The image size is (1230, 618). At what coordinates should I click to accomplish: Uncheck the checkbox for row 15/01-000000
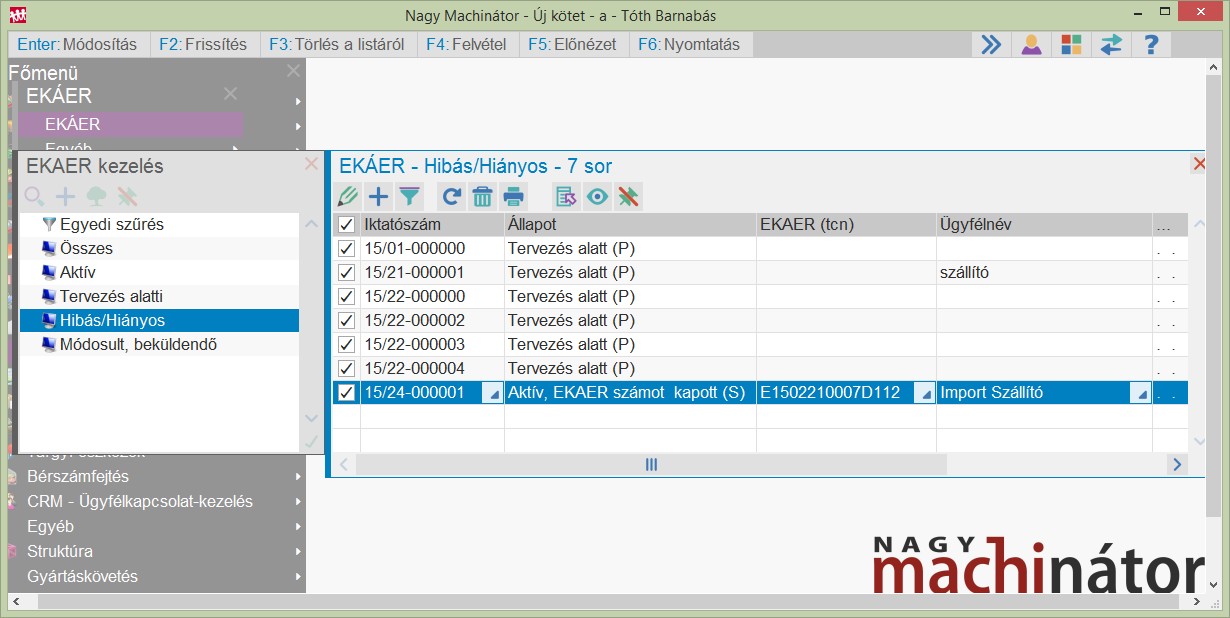(346, 248)
